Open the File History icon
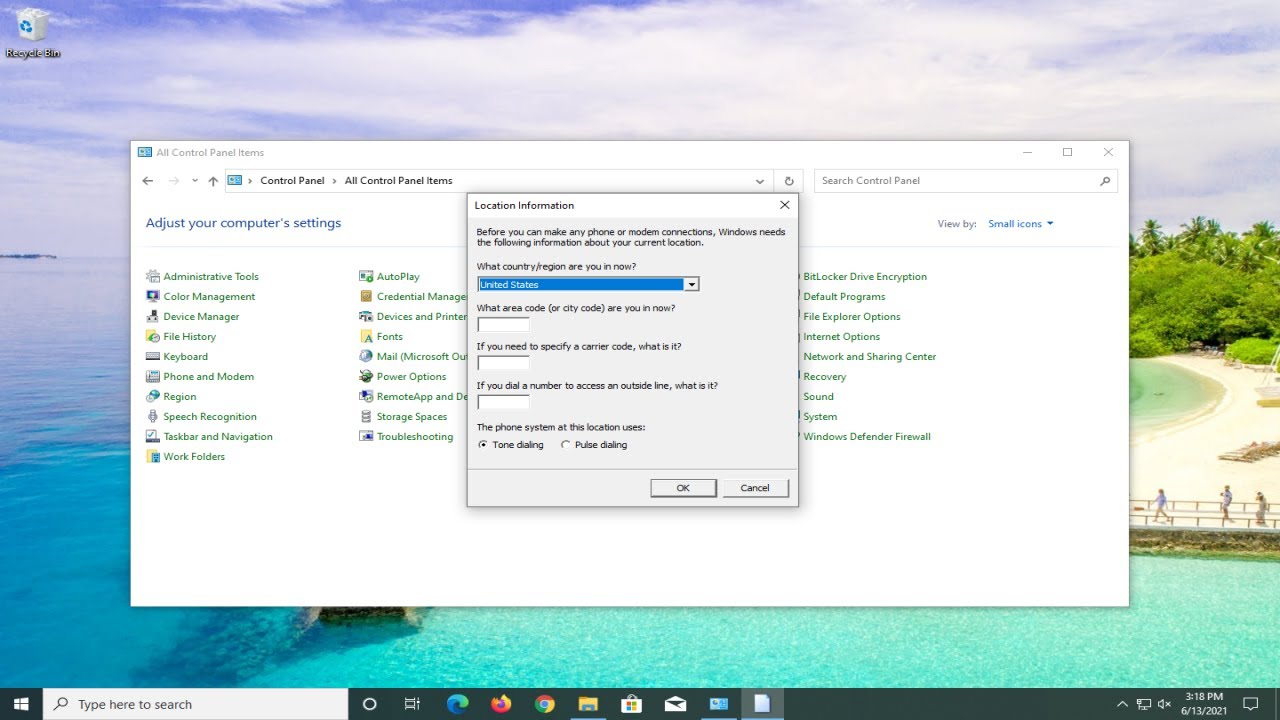The width and height of the screenshot is (1280, 720). point(153,337)
